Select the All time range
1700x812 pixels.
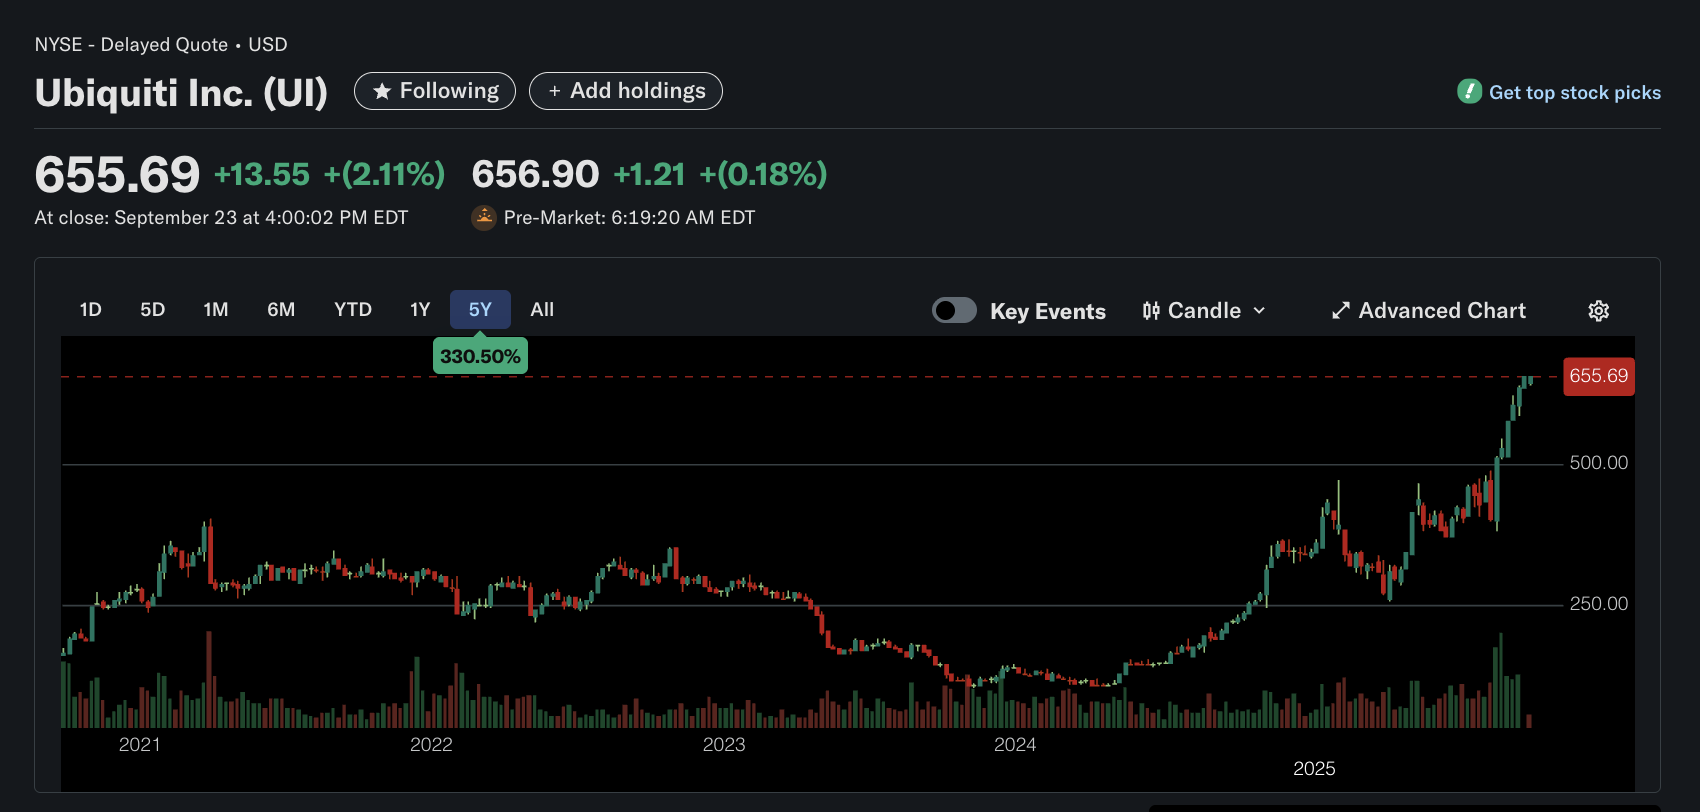click(x=542, y=310)
